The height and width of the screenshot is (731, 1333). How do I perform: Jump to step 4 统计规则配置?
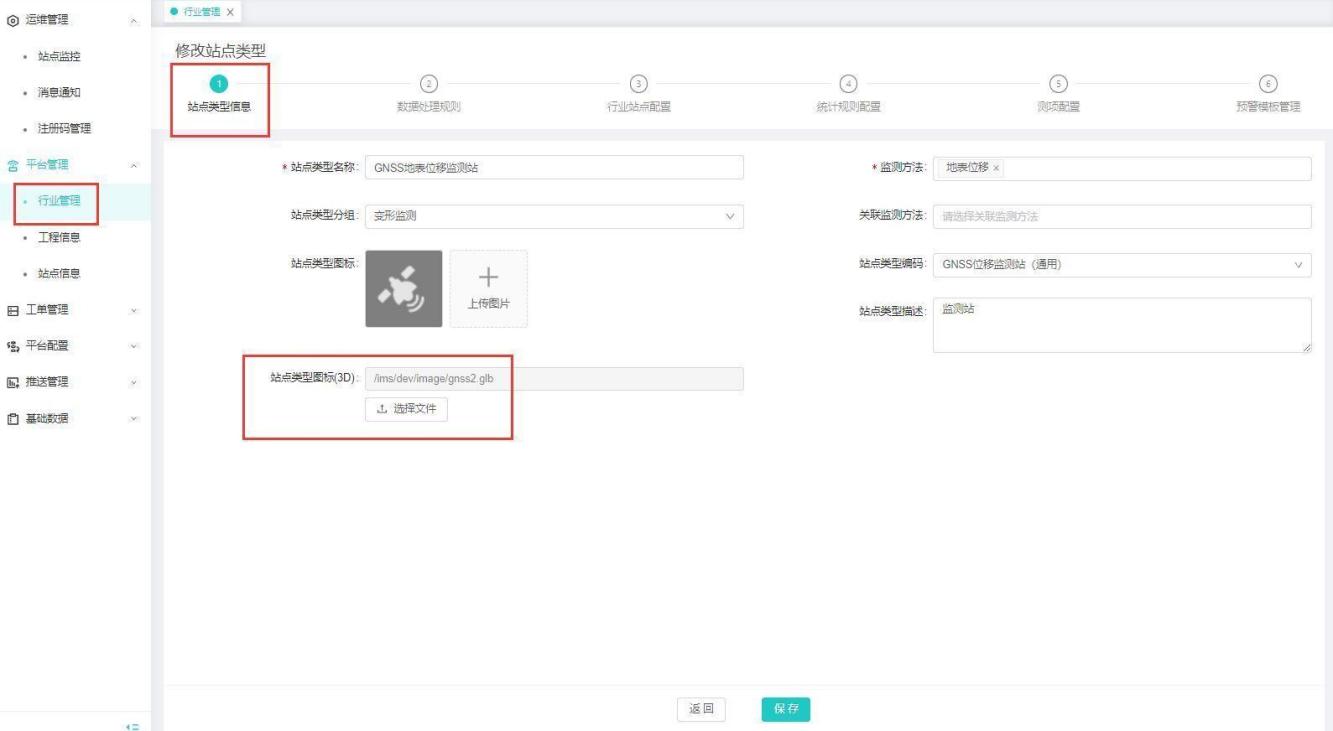coord(848,85)
